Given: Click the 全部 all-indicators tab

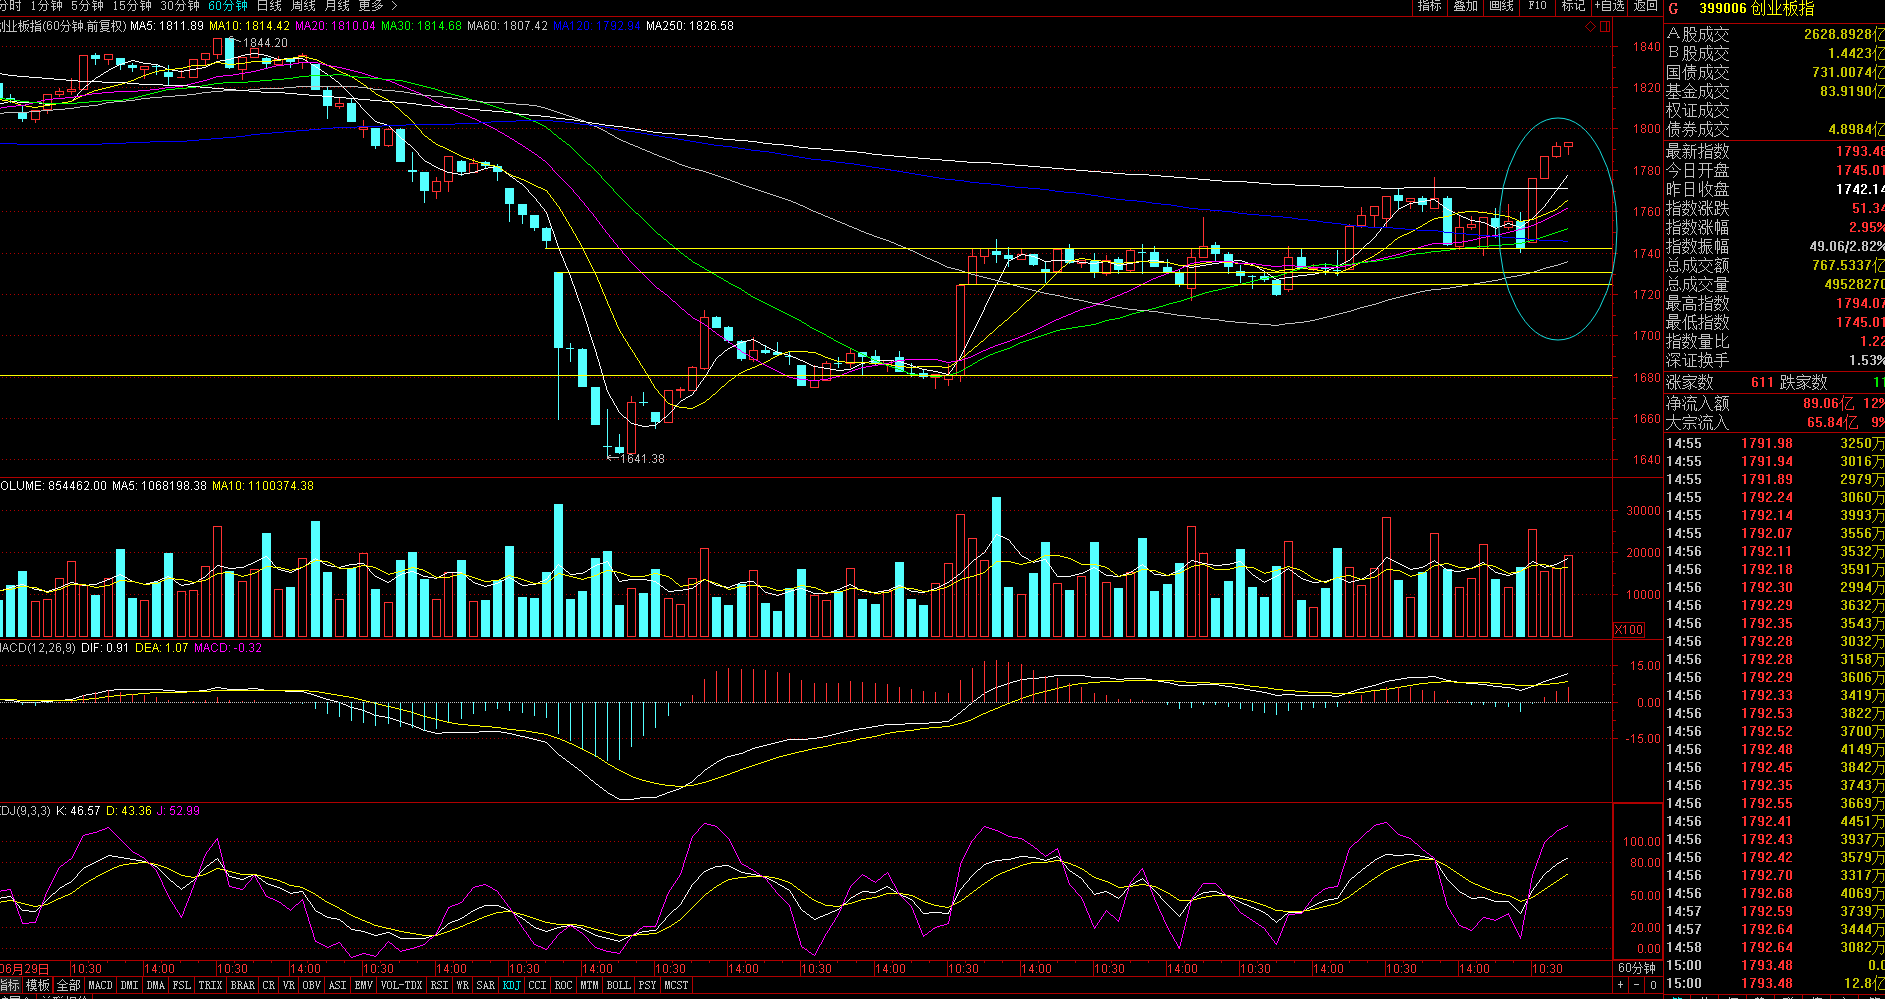Looking at the screenshot, I should pyautogui.click(x=68, y=985).
